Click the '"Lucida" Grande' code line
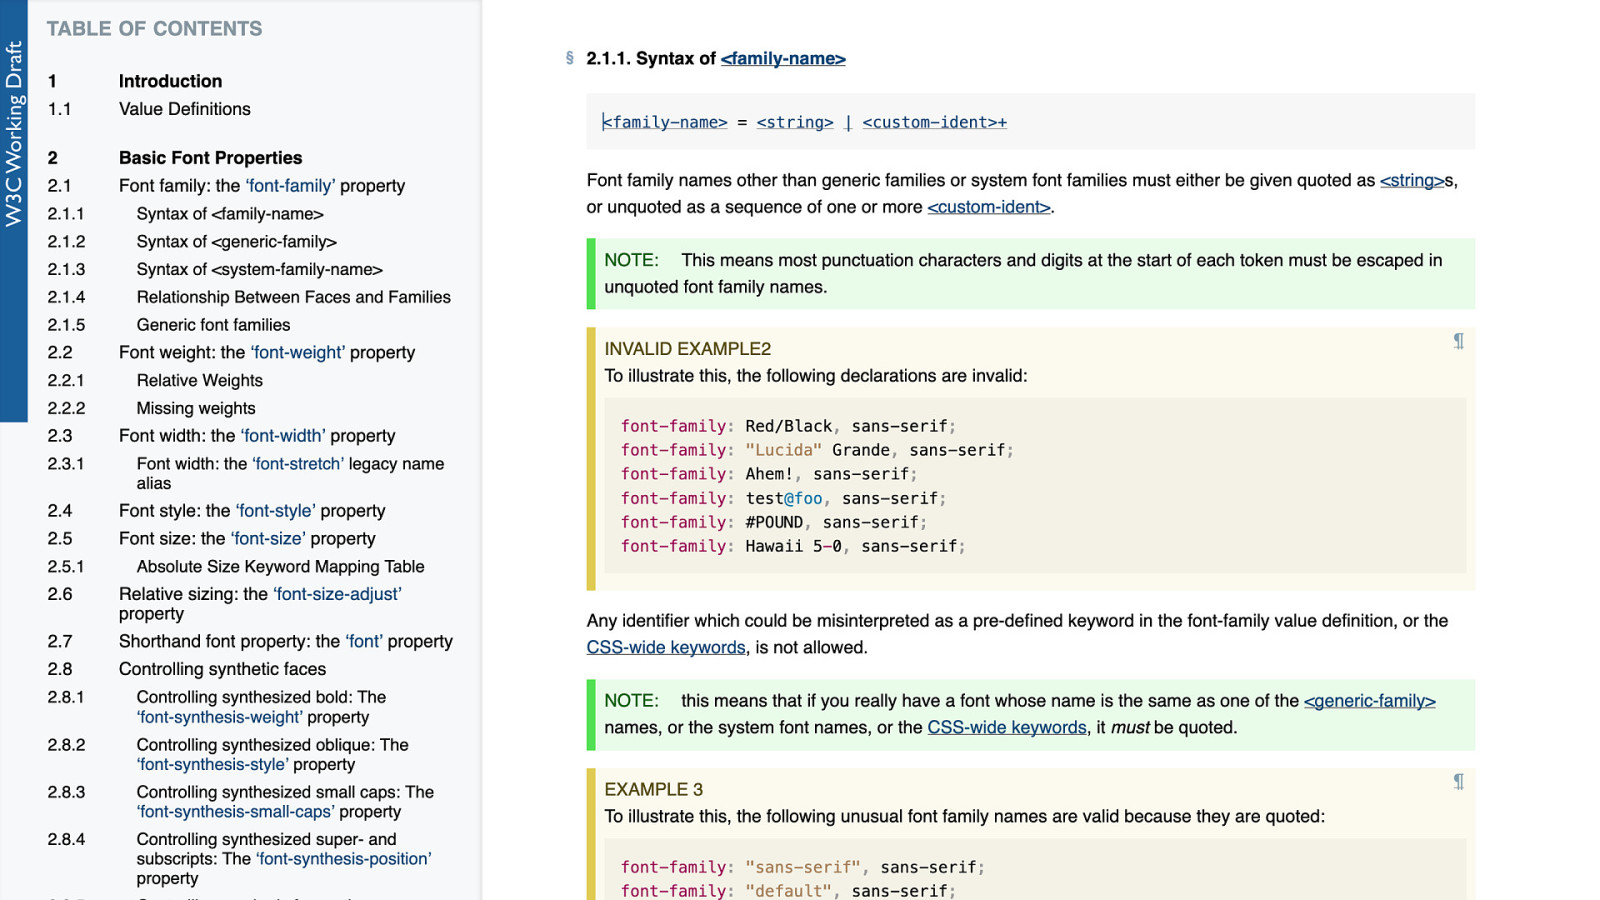Screen dimensions: 1600x900 tap(818, 450)
